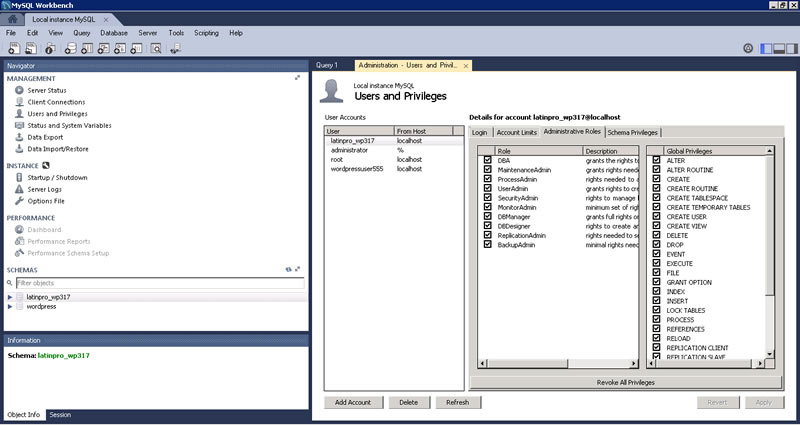Expand the Management section maximize arrows
The width and height of the screenshot is (800, 425).
pos(297,78)
